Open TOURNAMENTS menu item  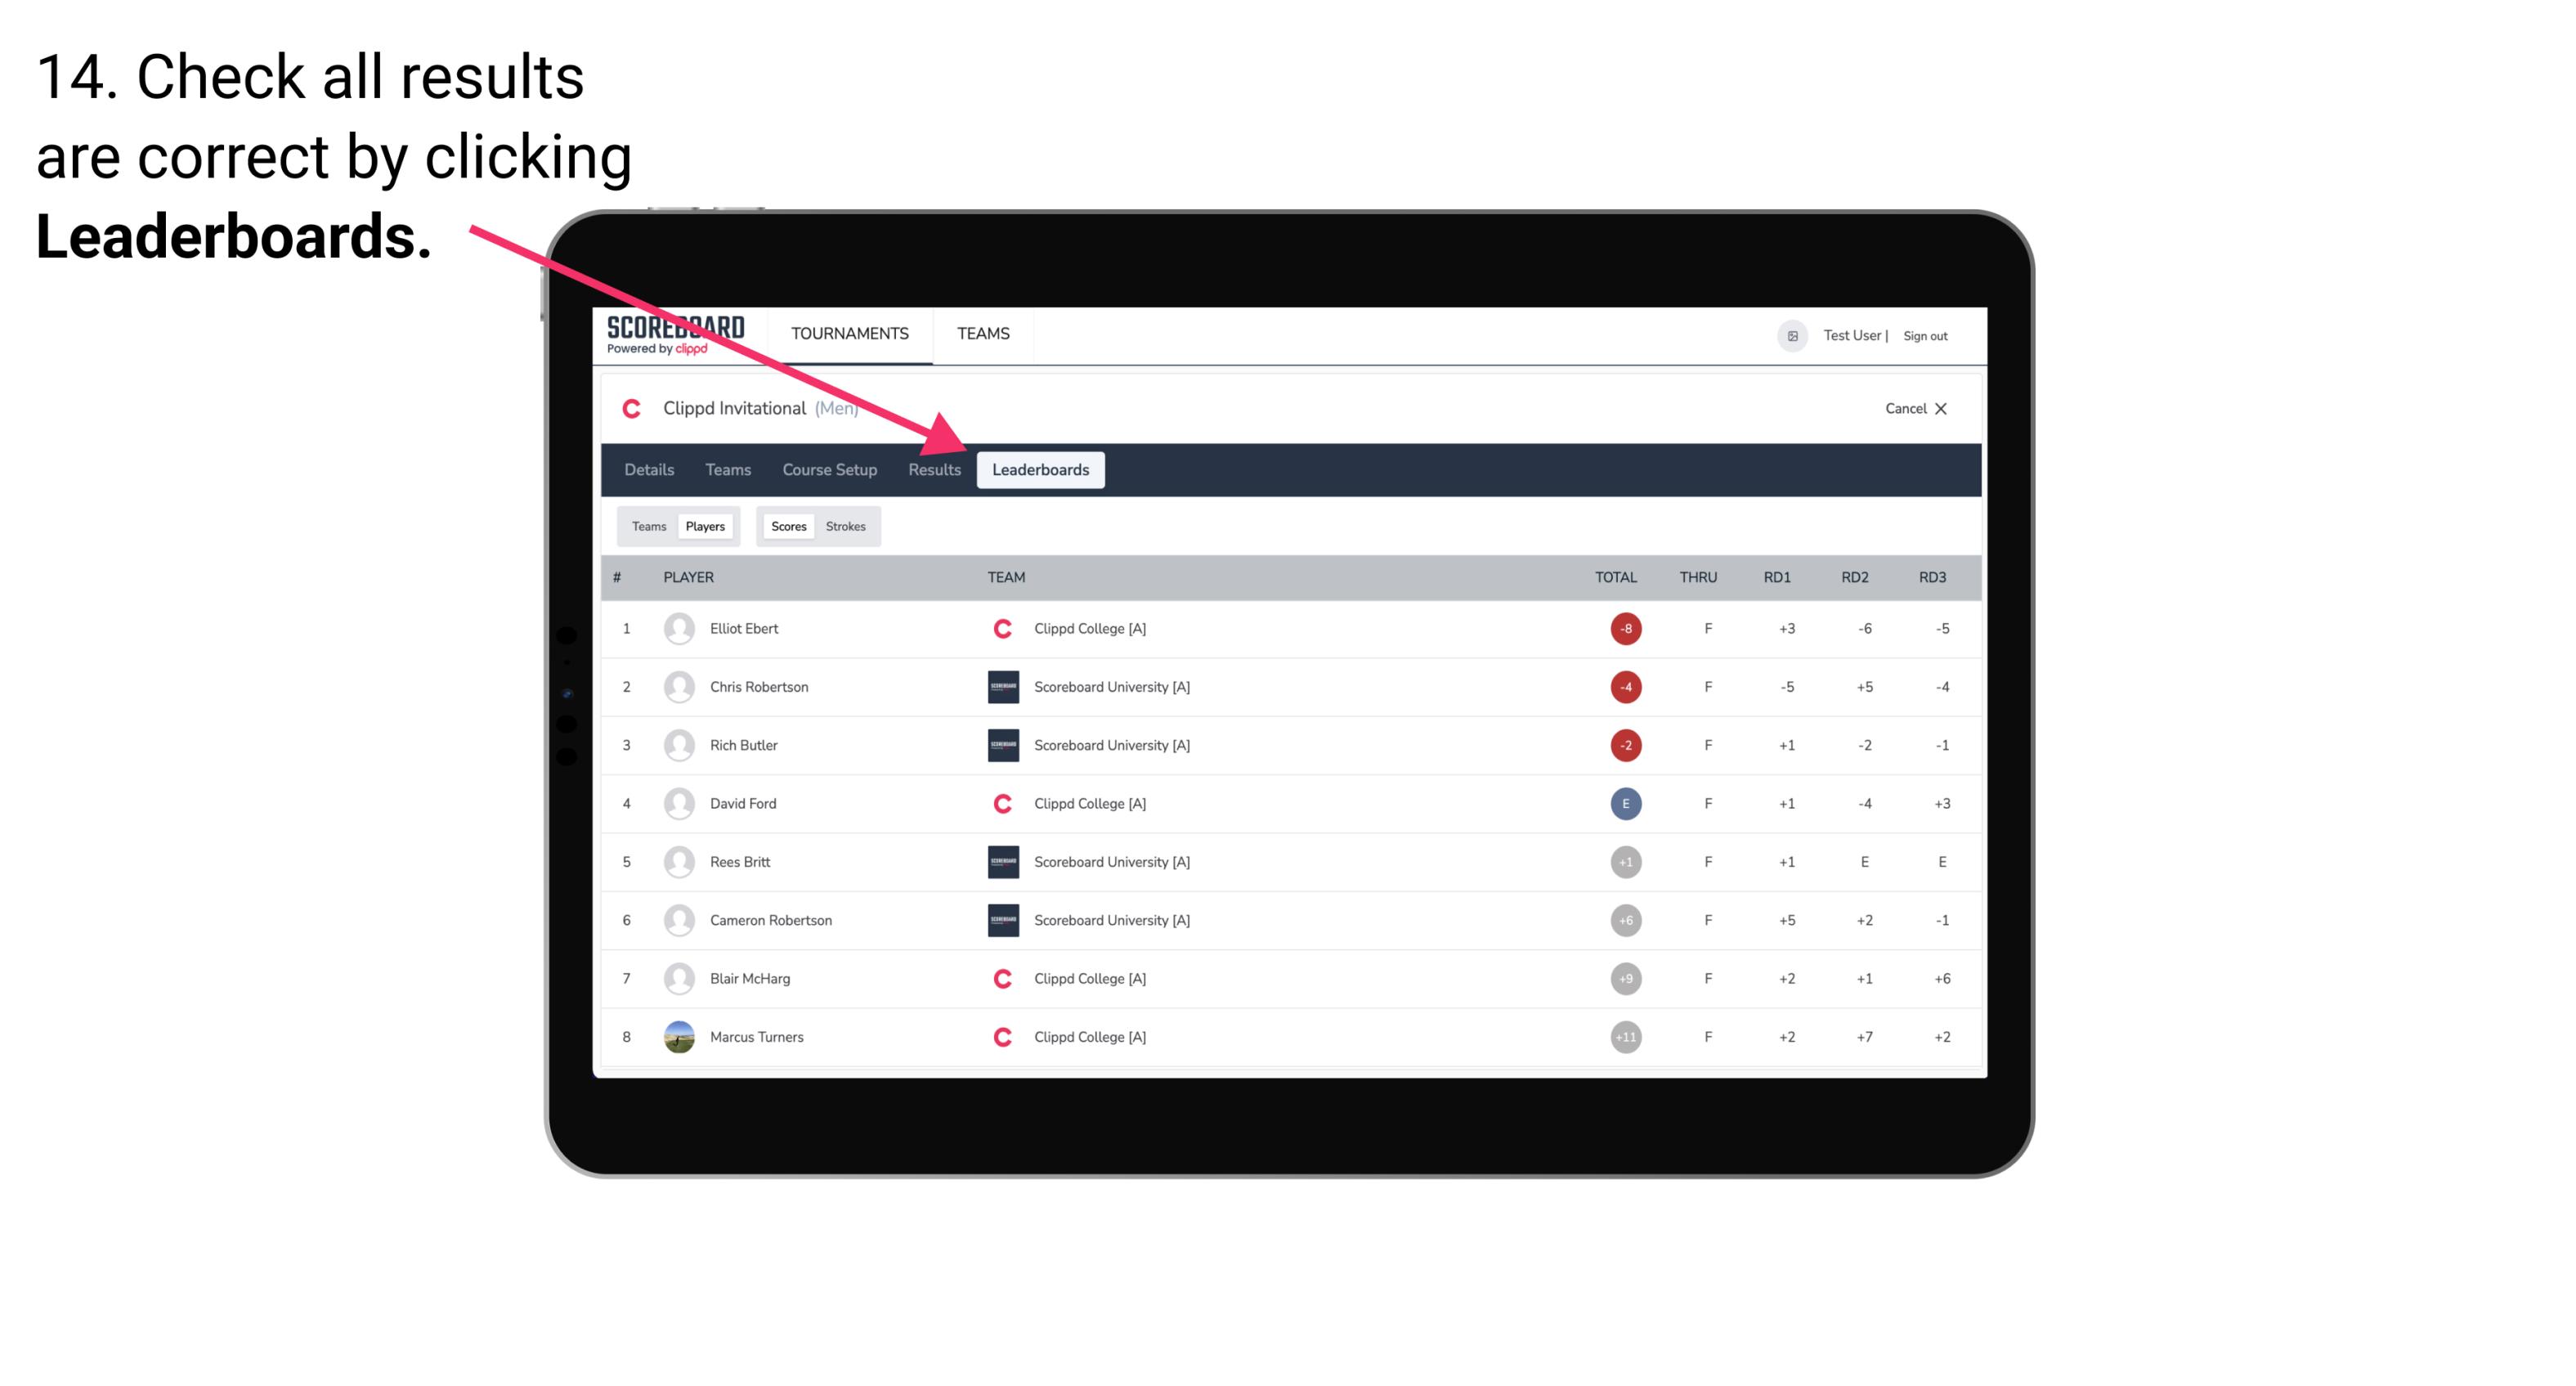(x=849, y=333)
